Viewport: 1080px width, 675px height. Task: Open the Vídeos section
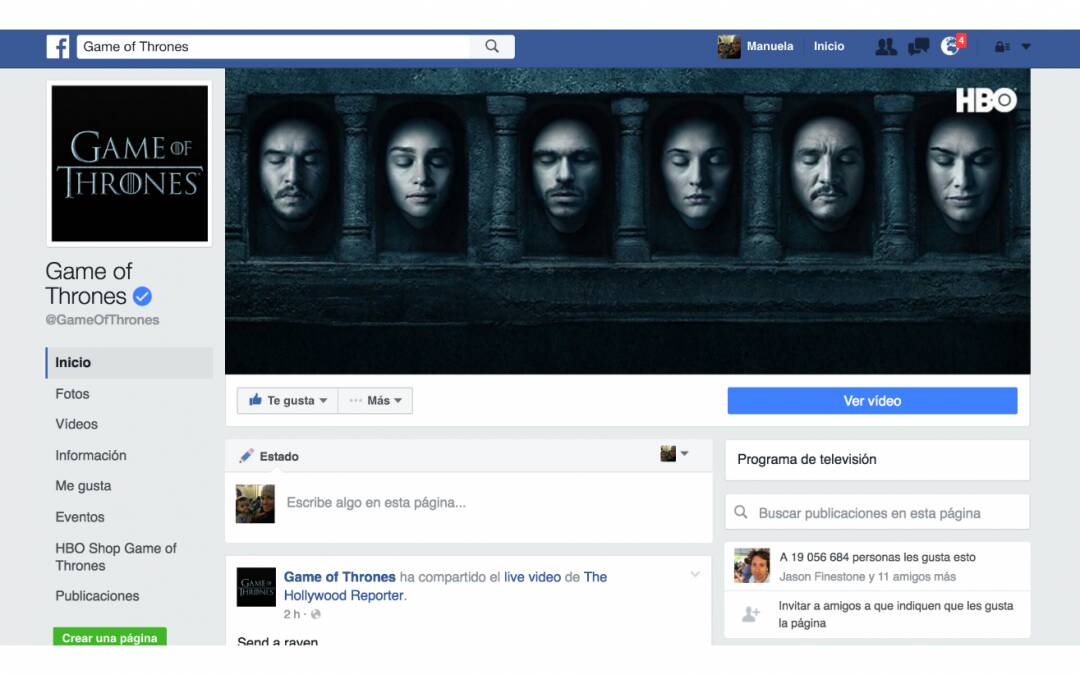tap(76, 424)
